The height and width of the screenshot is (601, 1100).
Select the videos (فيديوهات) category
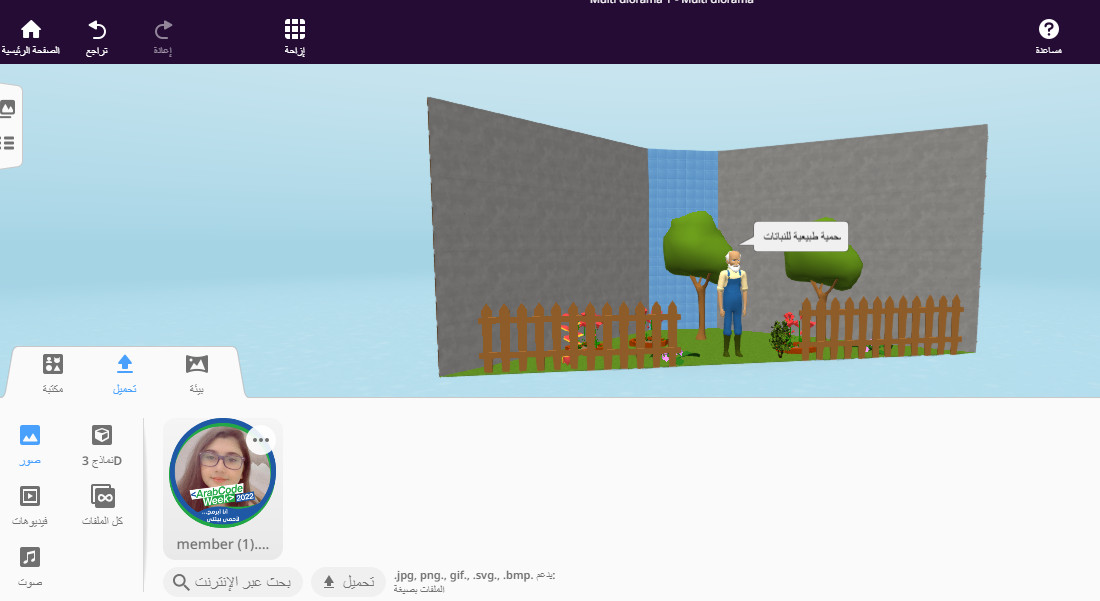click(x=29, y=506)
